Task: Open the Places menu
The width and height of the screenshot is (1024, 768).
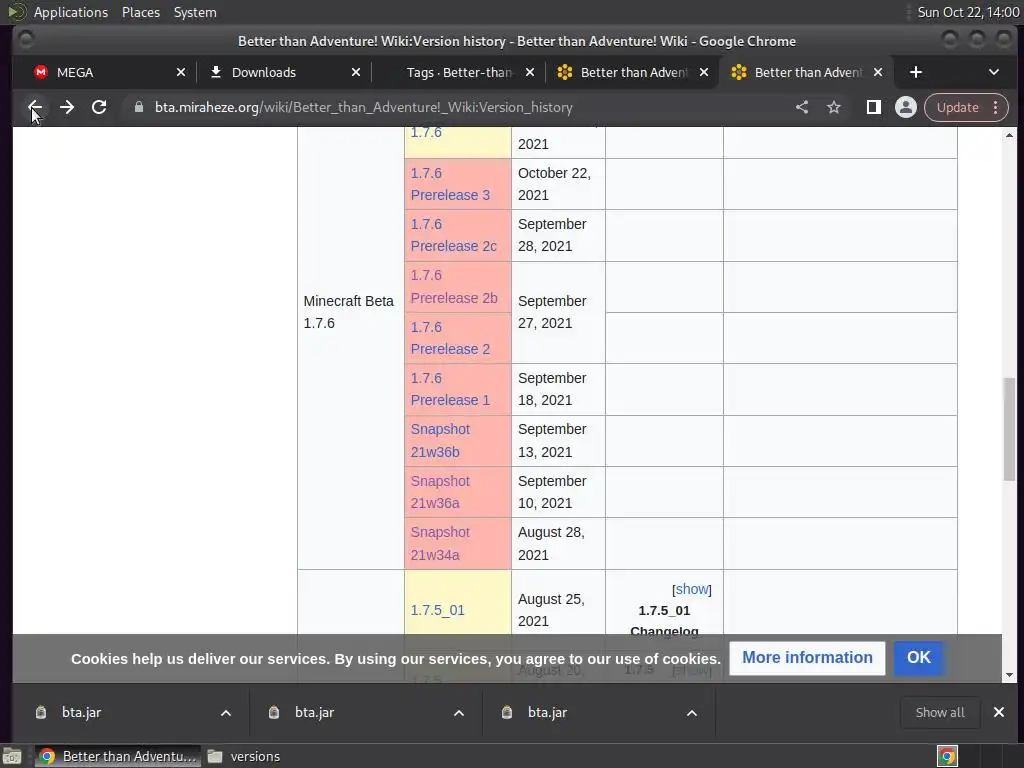Action: point(141,12)
